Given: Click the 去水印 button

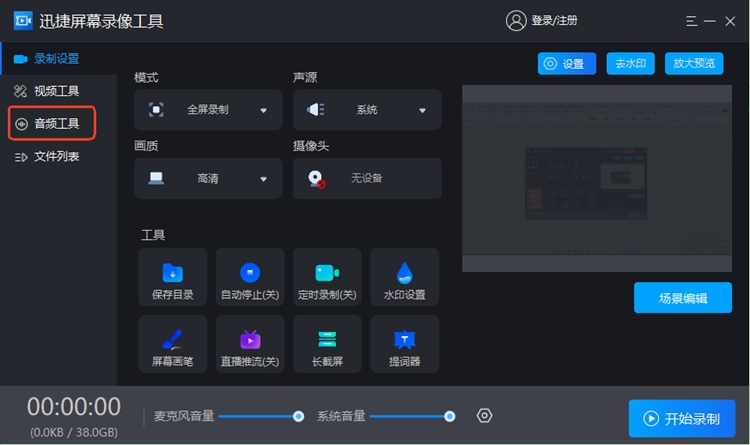Looking at the screenshot, I should [x=630, y=64].
